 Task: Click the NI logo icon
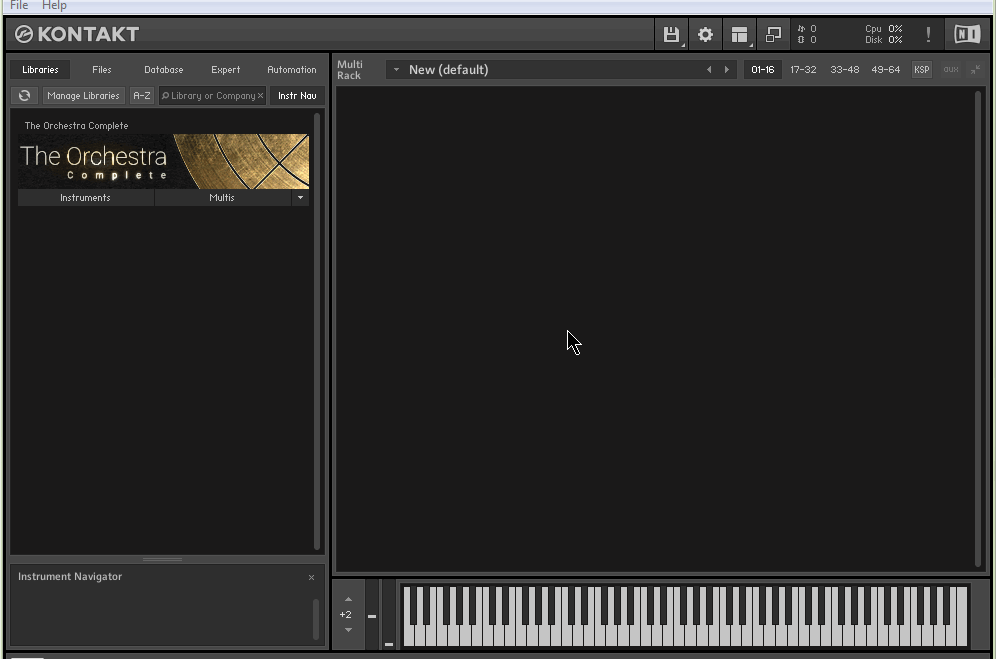coord(967,34)
